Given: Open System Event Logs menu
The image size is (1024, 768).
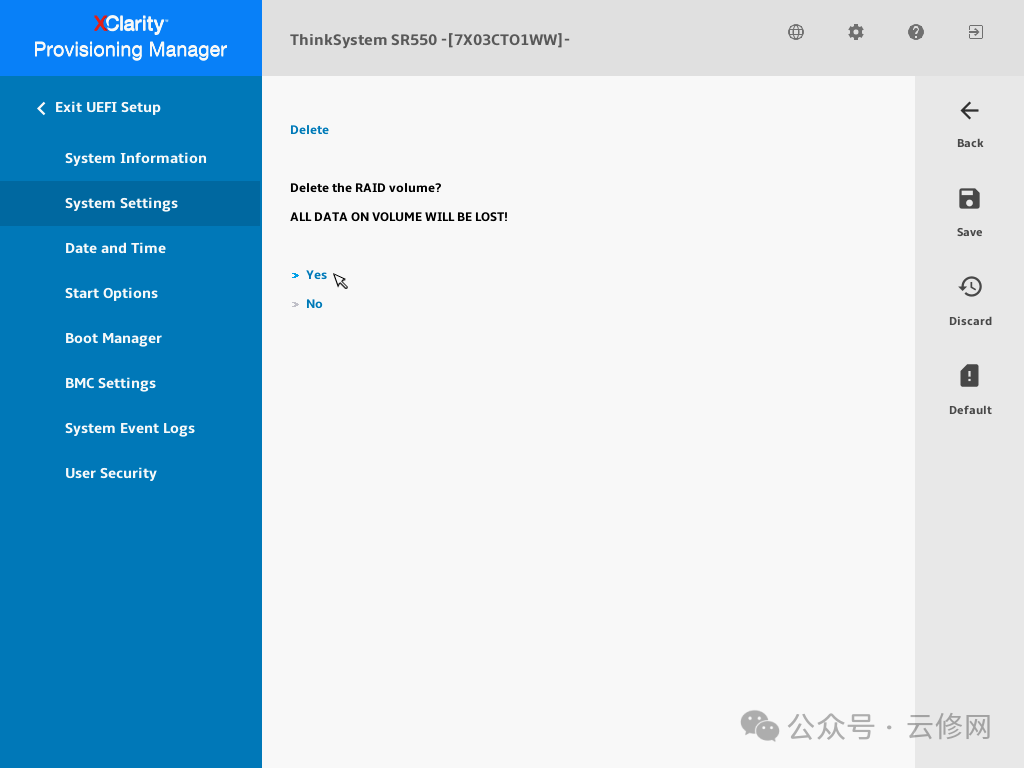Looking at the screenshot, I should point(131,428).
